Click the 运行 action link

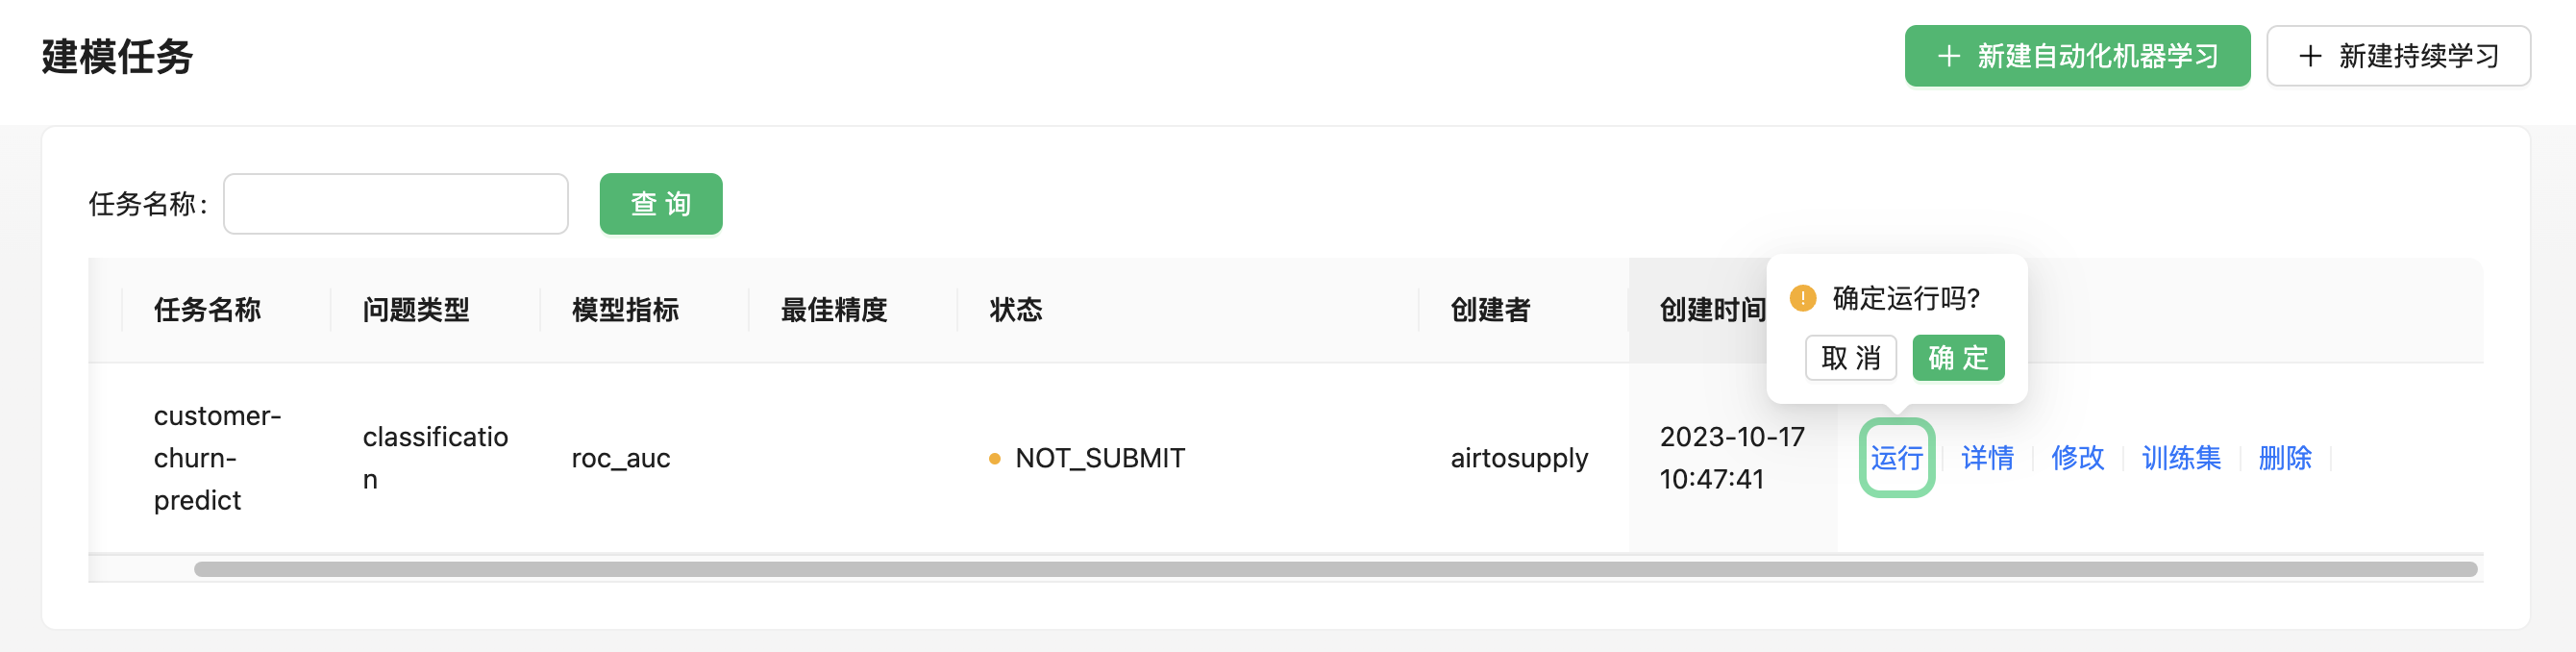1896,458
